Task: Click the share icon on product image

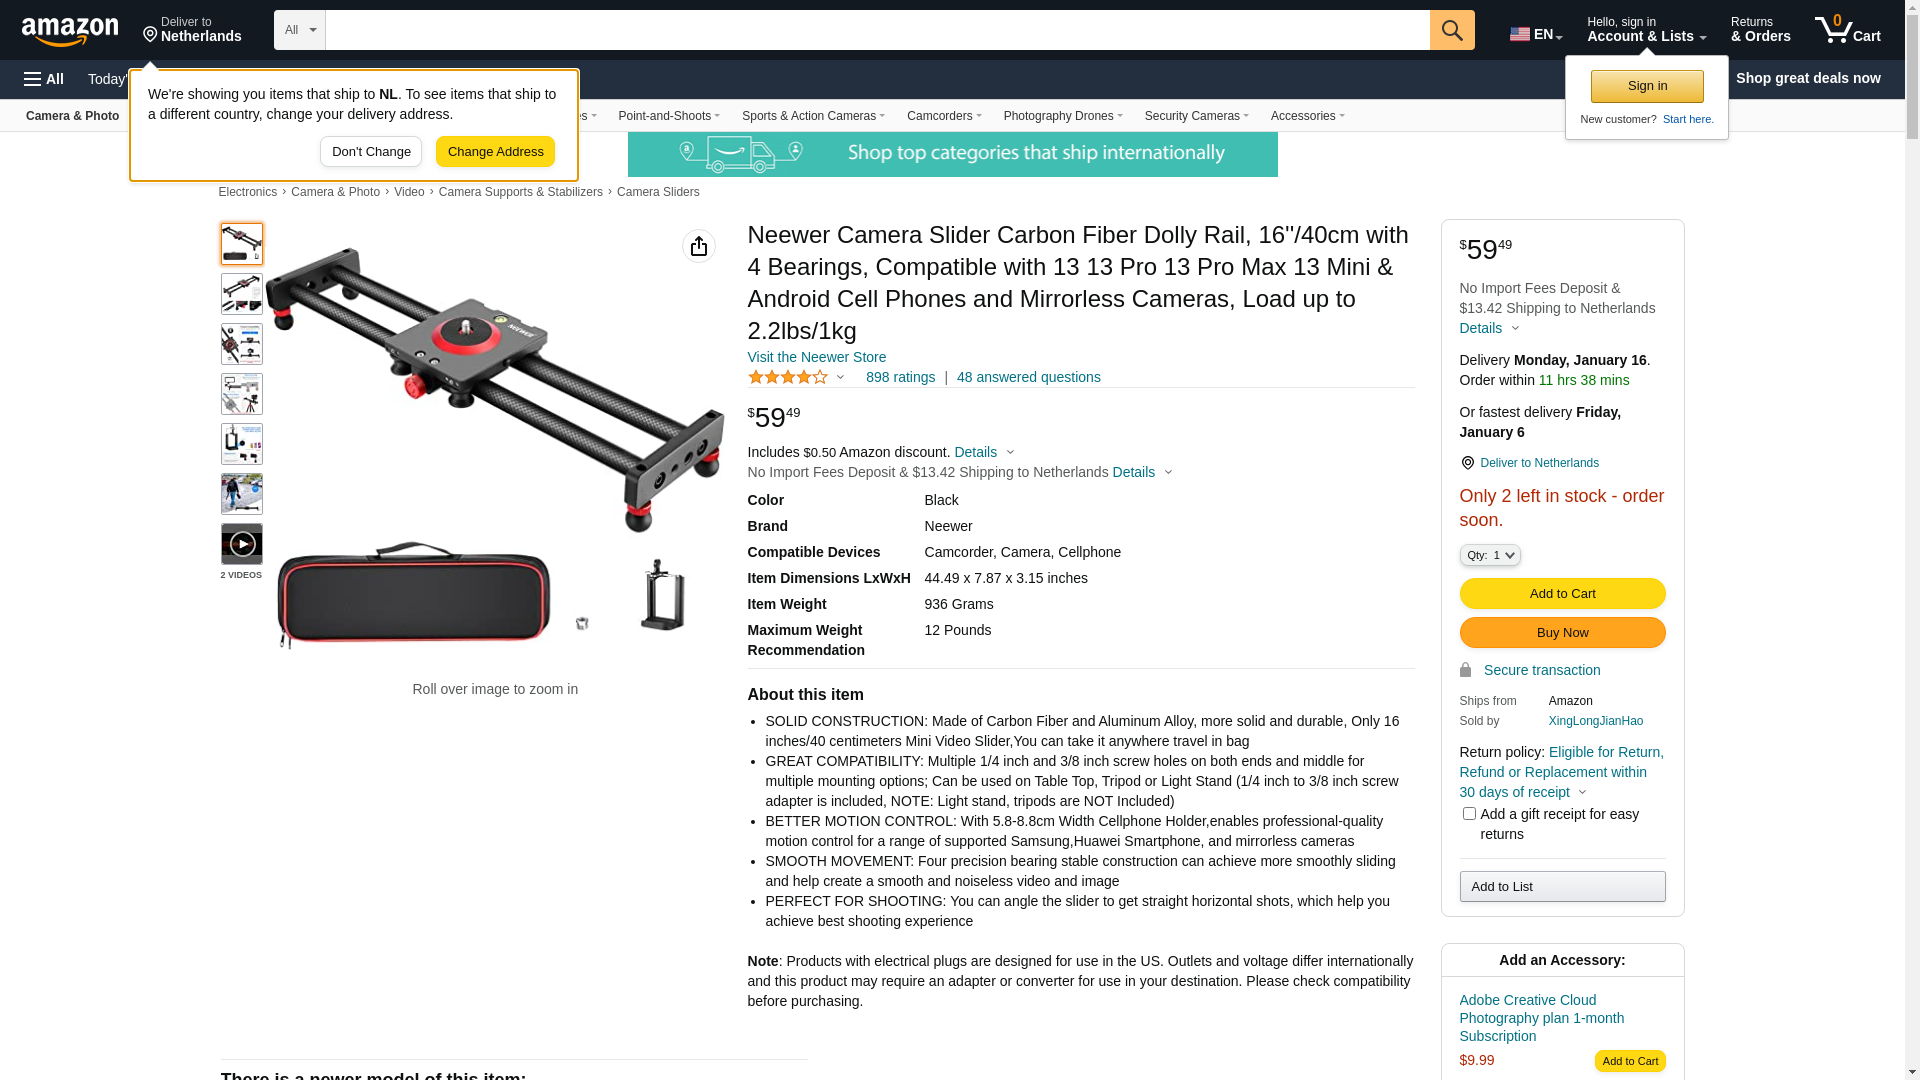Action: pos(699,246)
